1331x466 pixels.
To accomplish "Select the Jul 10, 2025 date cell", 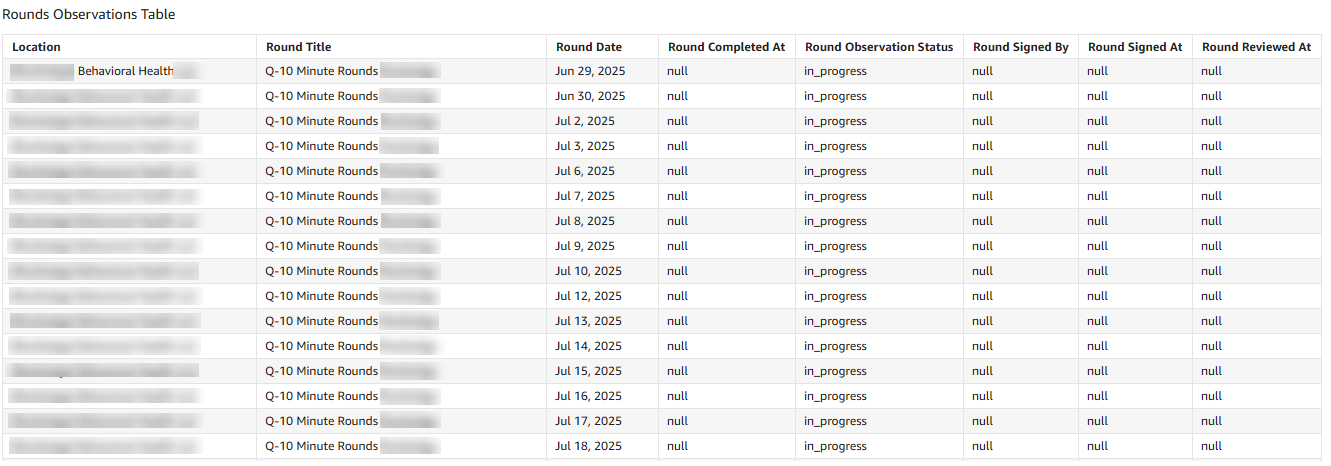I will pyautogui.click(x=588, y=271).
